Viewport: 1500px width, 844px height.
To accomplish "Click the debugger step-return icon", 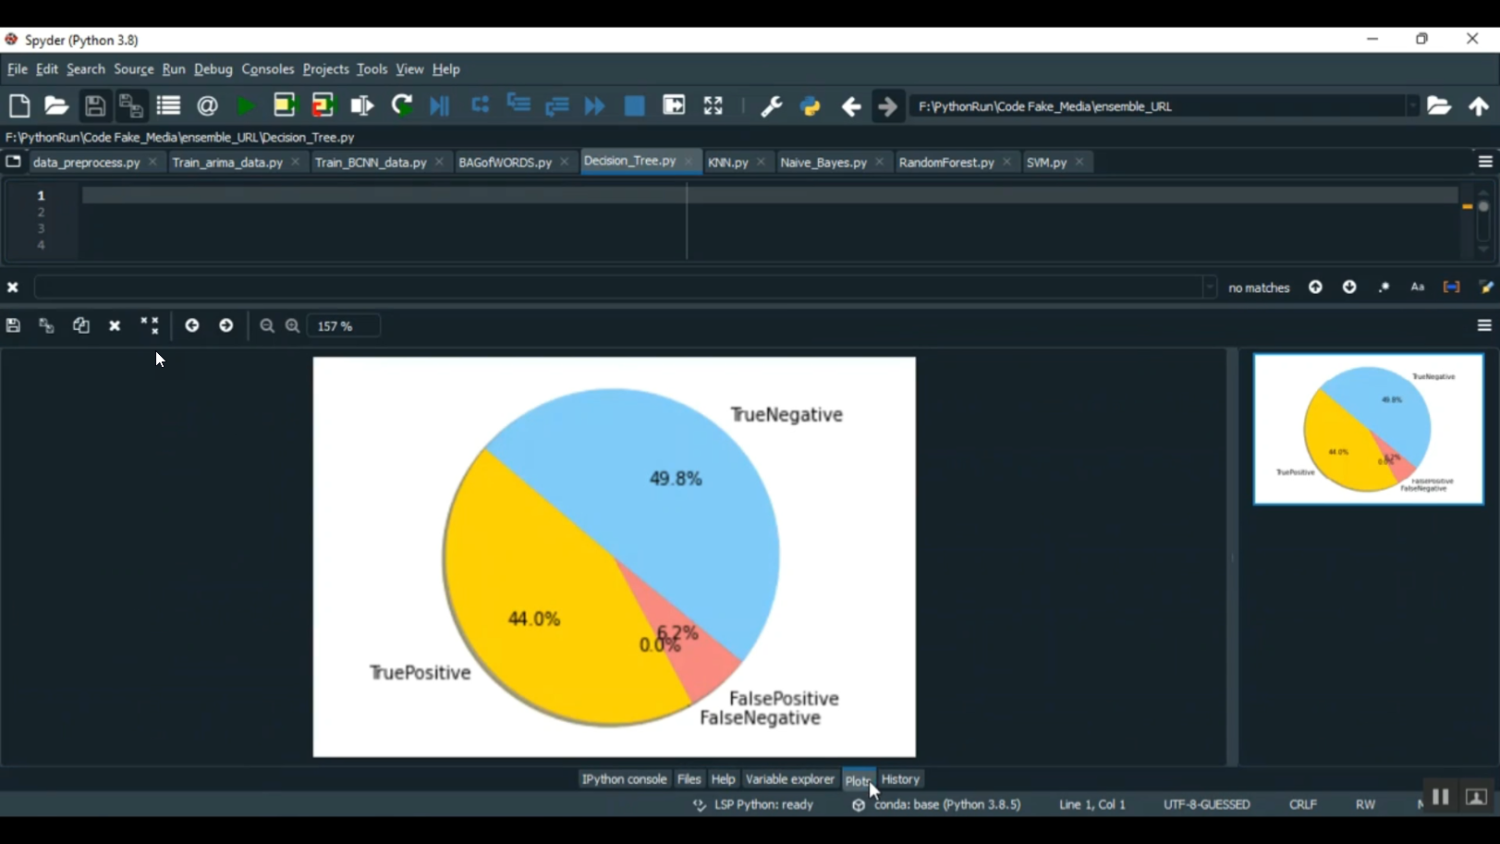I will tap(557, 106).
